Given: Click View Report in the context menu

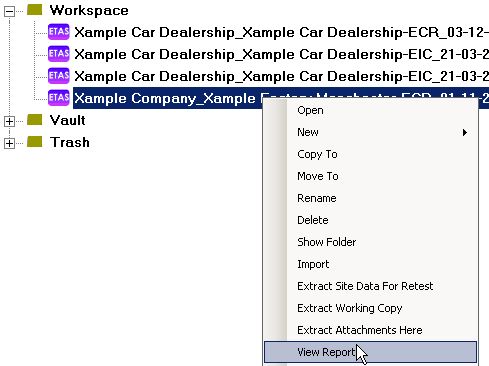Looking at the screenshot, I should click(x=371, y=352).
